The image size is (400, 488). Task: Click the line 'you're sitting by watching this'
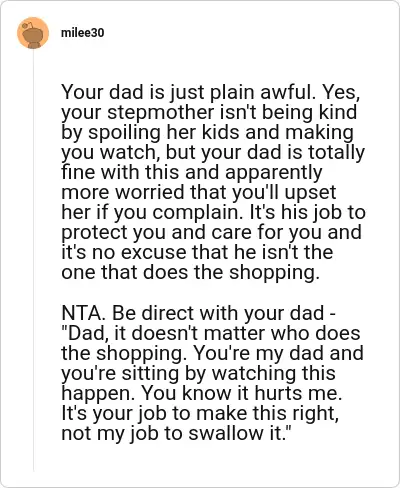[x=198, y=373]
